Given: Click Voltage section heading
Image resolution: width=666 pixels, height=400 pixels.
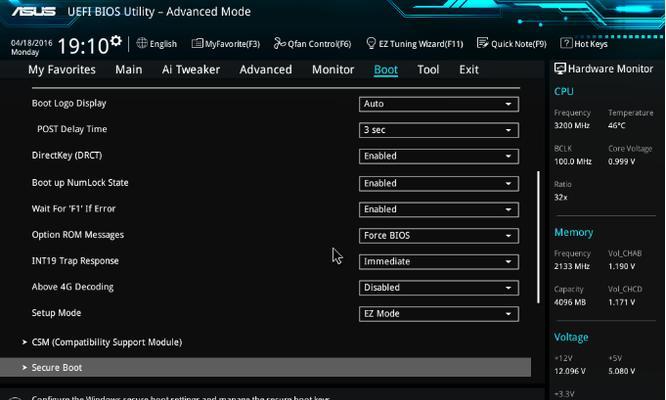Looking at the screenshot, I should [x=571, y=338].
